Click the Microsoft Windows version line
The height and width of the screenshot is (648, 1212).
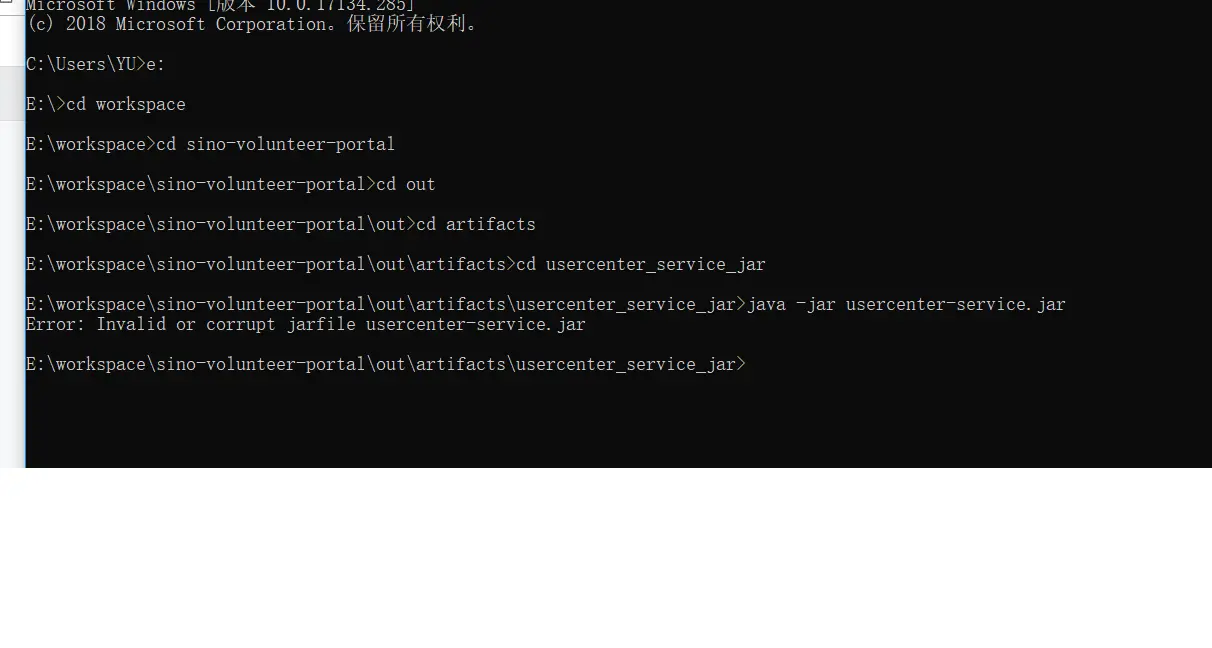coord(220,5)
